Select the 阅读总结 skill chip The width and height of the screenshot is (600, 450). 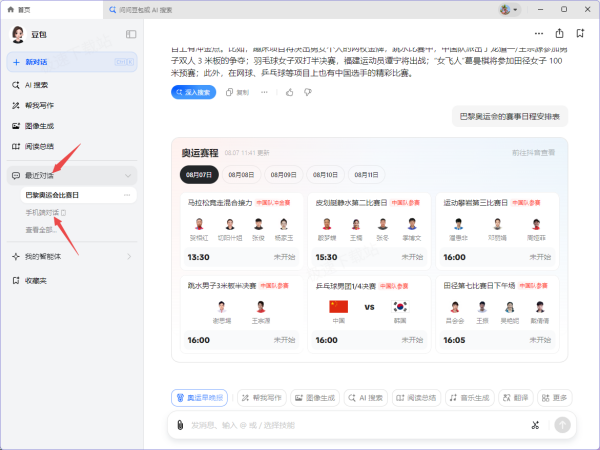tap(416, 398)
